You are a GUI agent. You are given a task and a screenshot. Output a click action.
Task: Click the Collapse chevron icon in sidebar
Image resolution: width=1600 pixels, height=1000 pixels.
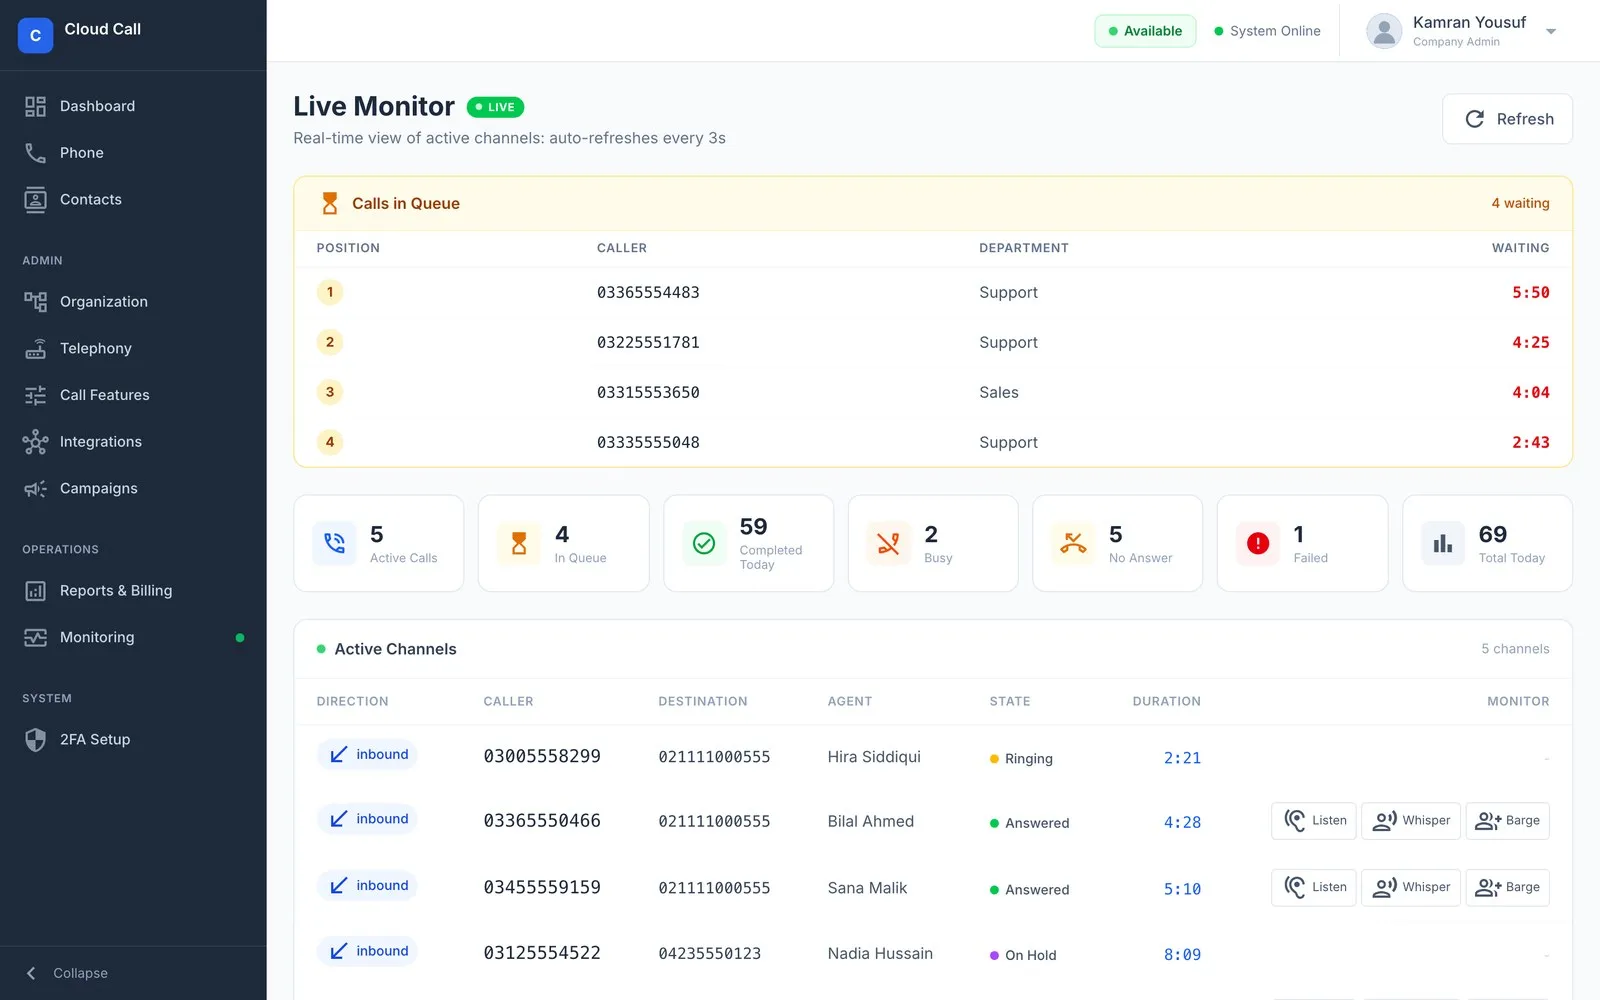pyautogui.click(x=31, y=973)
